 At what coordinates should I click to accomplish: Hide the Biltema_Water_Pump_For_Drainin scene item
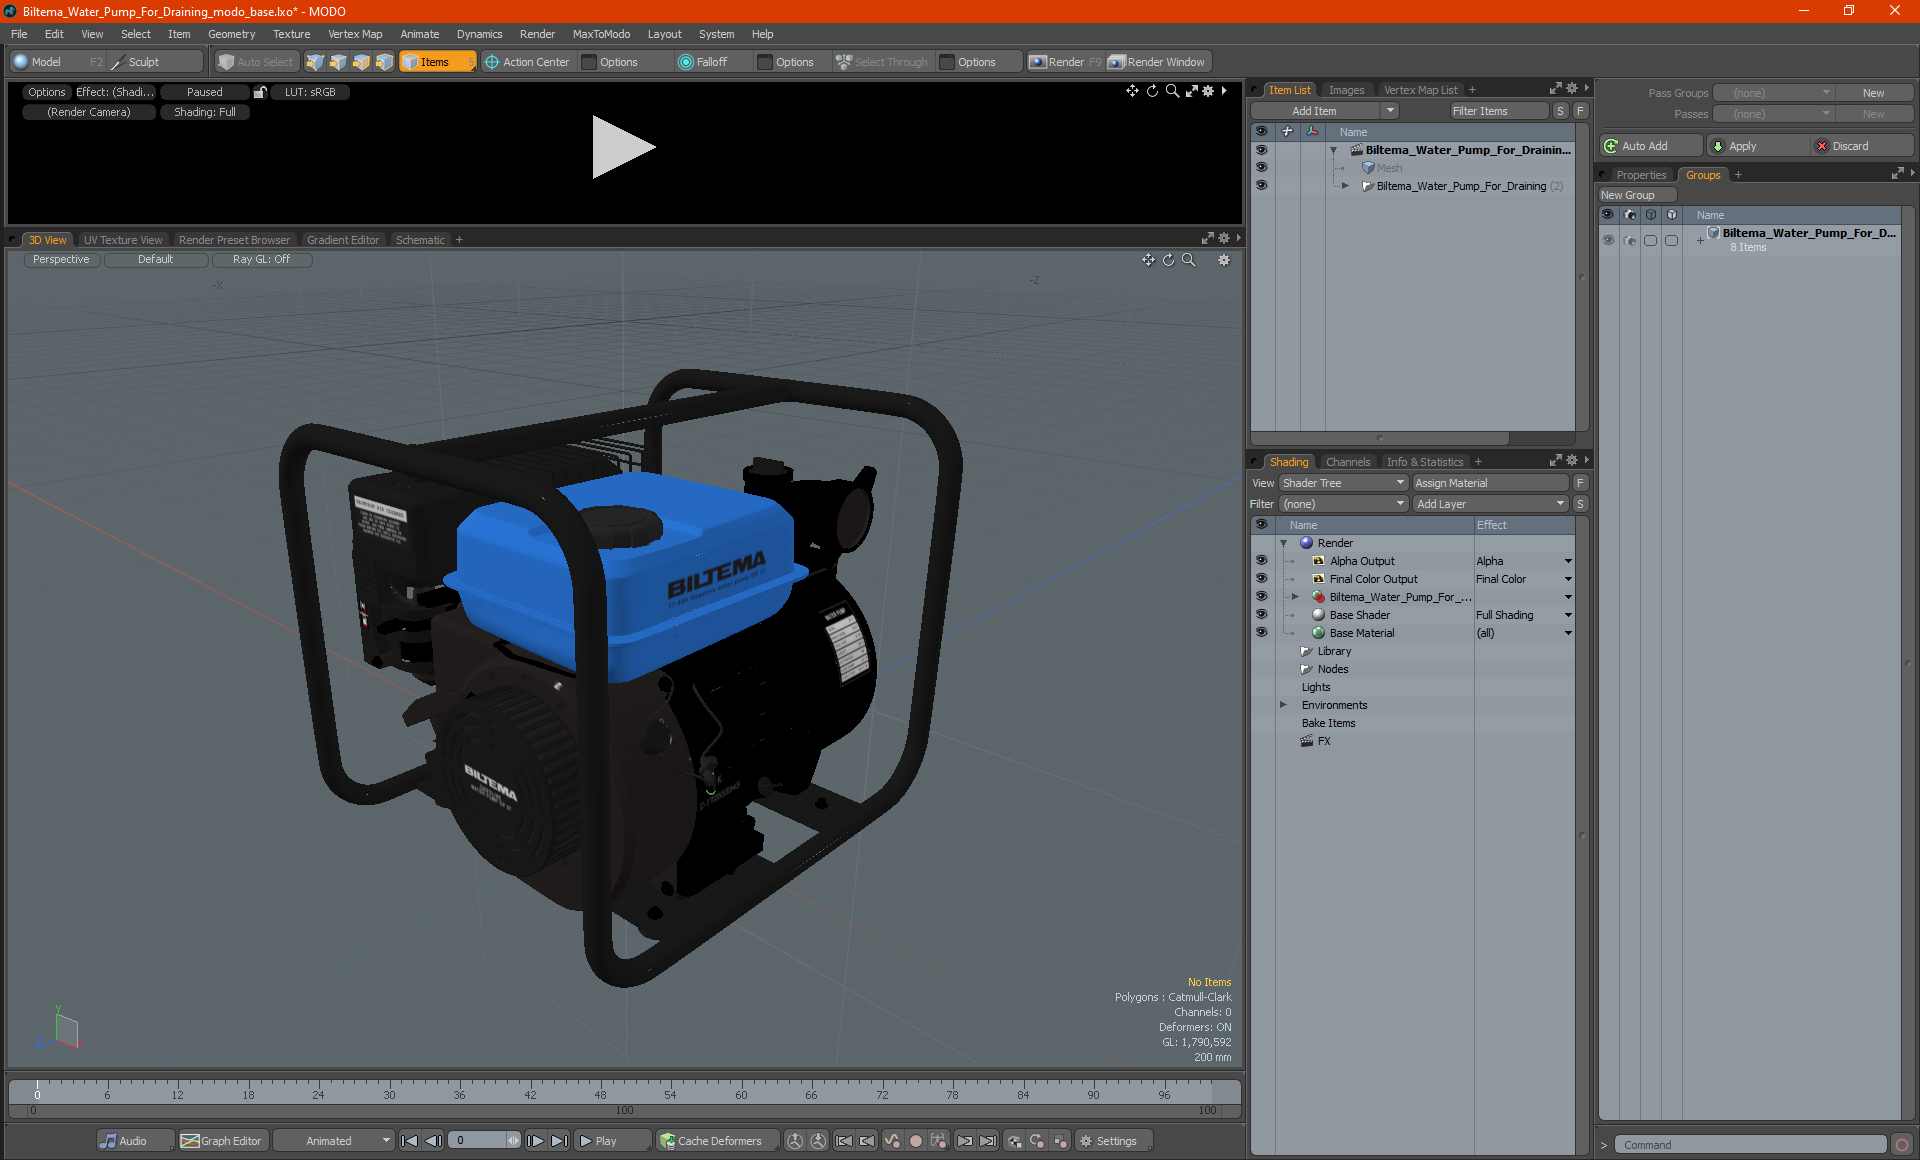click(x=1261, y=150)
